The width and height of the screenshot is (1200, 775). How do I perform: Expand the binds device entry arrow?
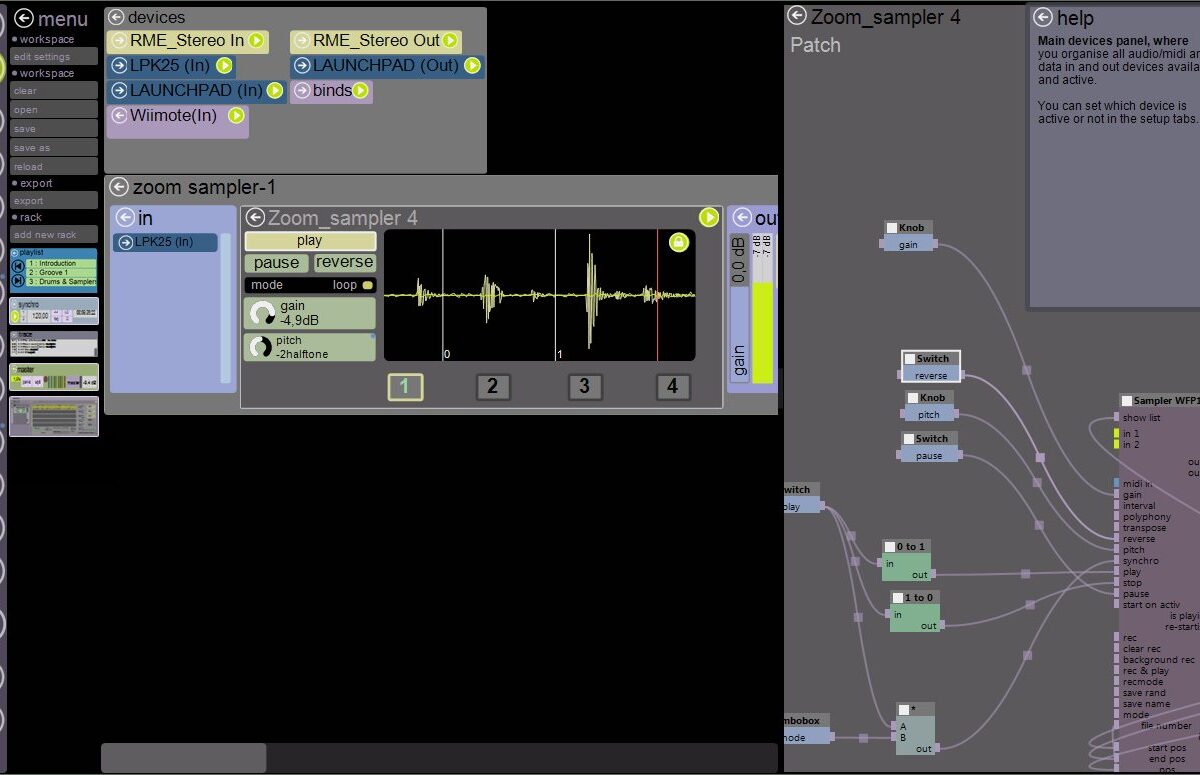pos(302,91)
